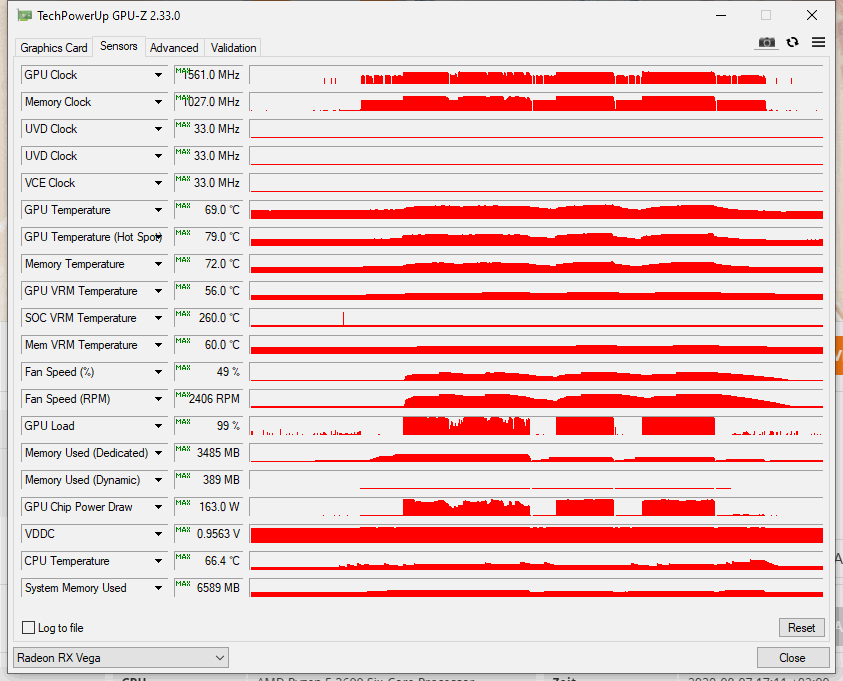Open the GPU Temperature sensor dropdown
843x681 pixels.
[159, 210]
